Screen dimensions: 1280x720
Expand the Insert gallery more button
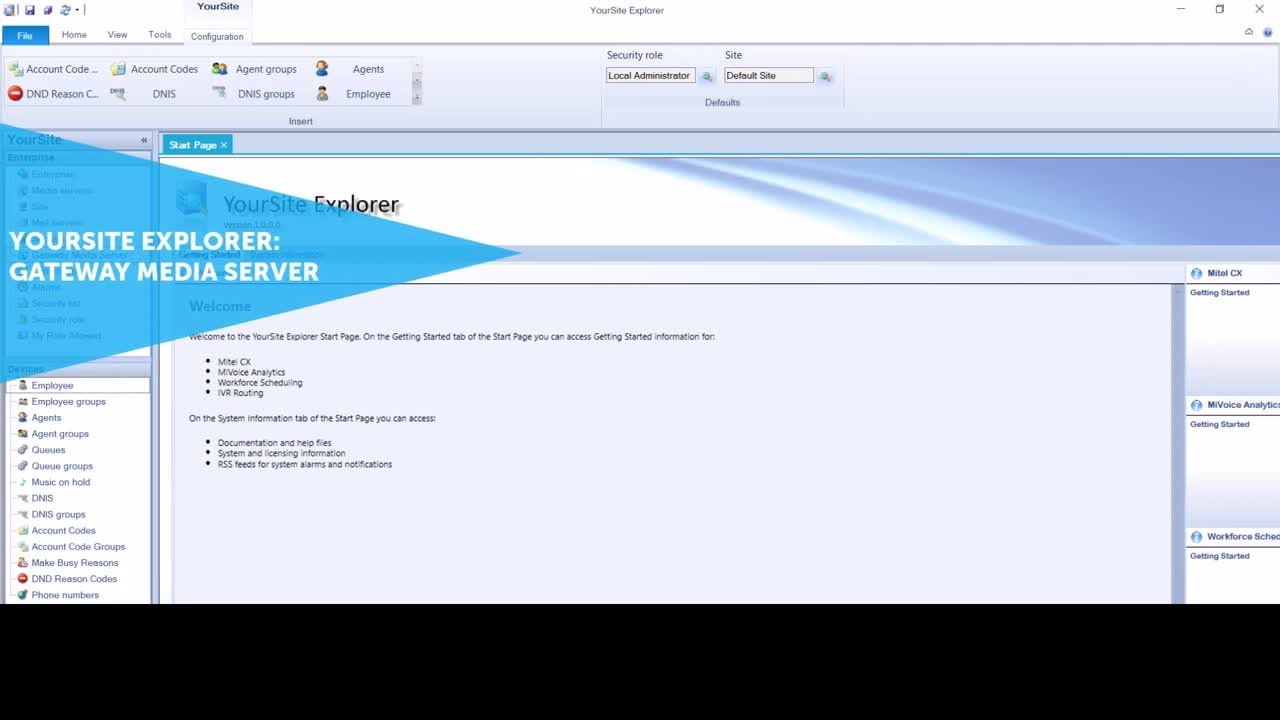[x=417, y=98]
